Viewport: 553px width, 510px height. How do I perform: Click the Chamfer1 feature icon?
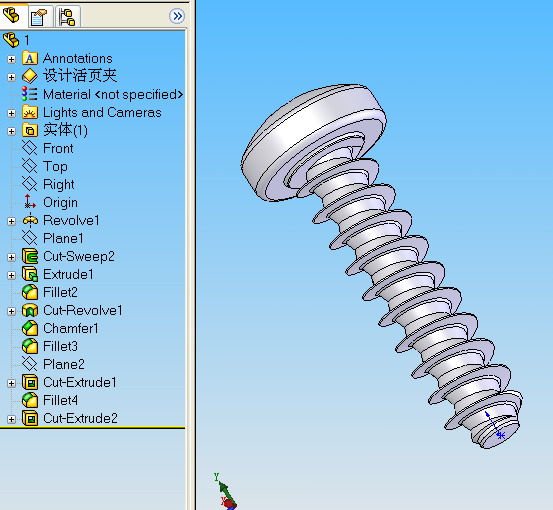coord(30,328)
